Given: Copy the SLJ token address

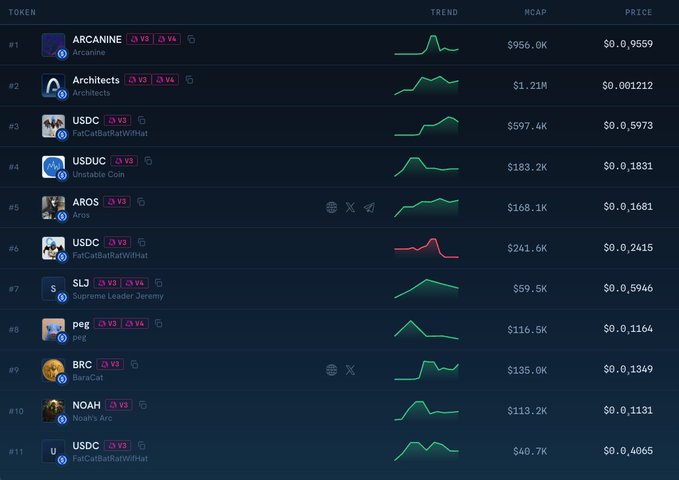Looking at the screenshot, I should (159, 283).
